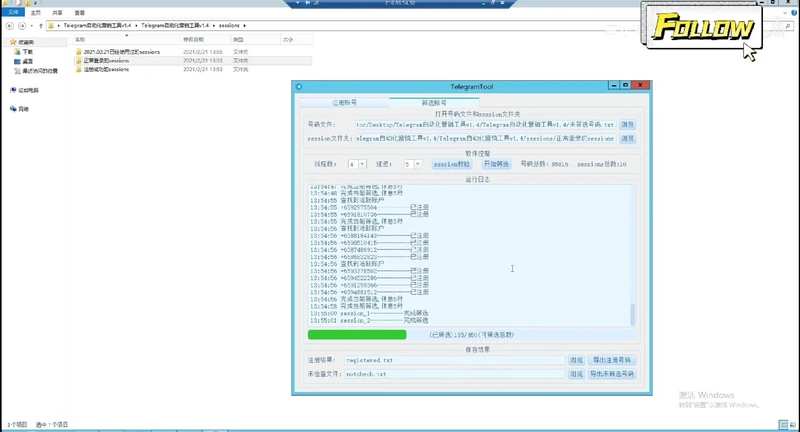Click the Explorer back arrow button
Screen dimensions: 800x432
[x=10, y=26]
